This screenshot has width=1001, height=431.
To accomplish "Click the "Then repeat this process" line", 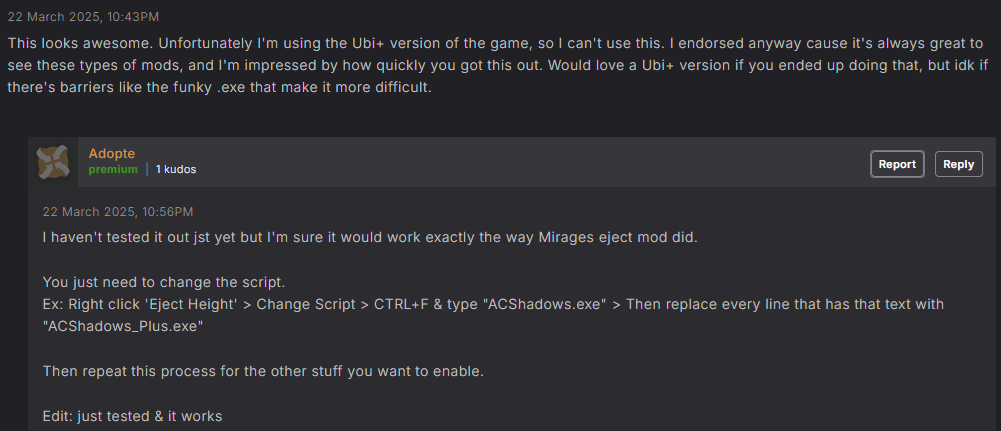I will pos(263,371).
